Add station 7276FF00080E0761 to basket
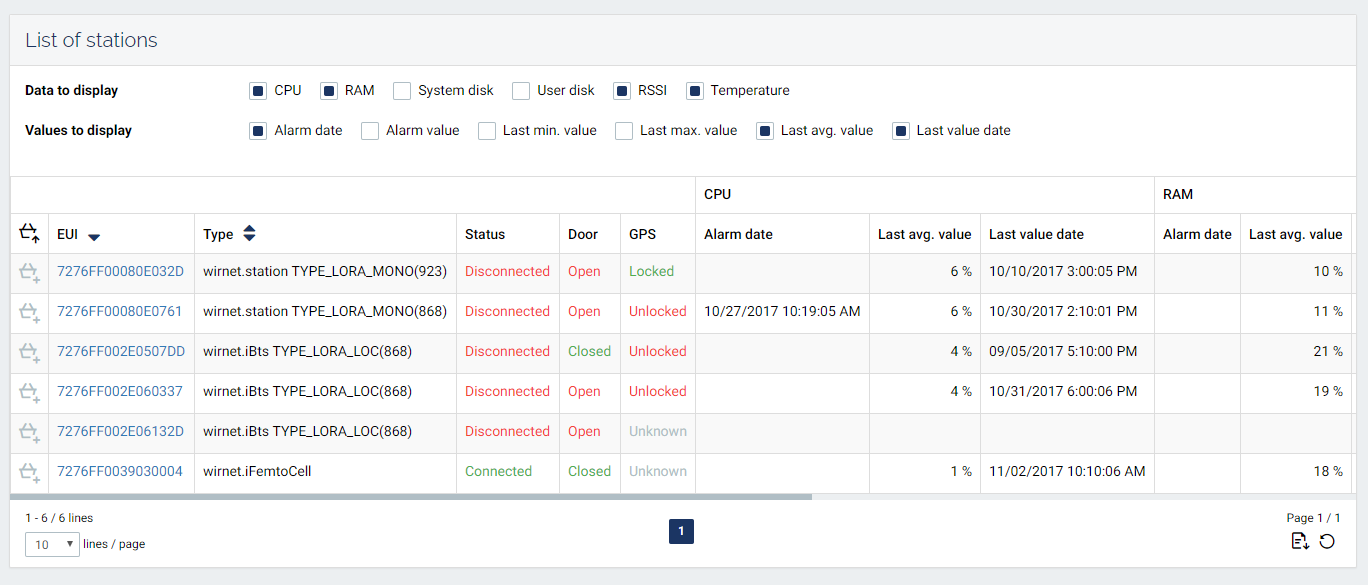The width and height of the screenshot is (1368, 585). [x=29, y=312]
